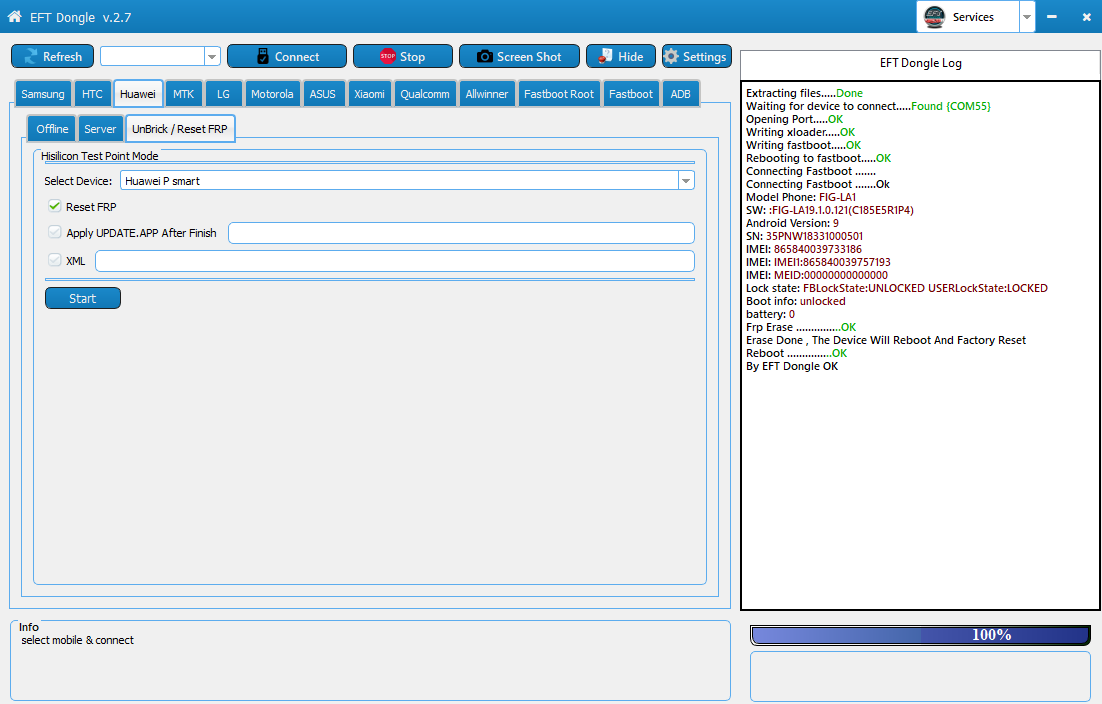Viewport: 1102px width, 704px height.
Task: Open the ASUS tab
Action: point(323,93)
